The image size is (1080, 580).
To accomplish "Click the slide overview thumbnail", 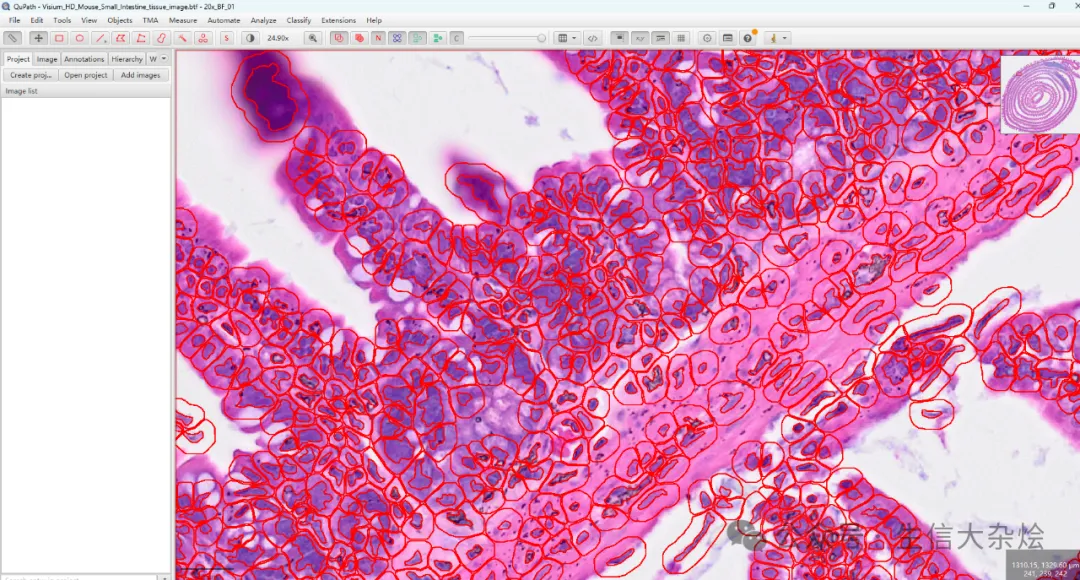I will [1039, 94].
